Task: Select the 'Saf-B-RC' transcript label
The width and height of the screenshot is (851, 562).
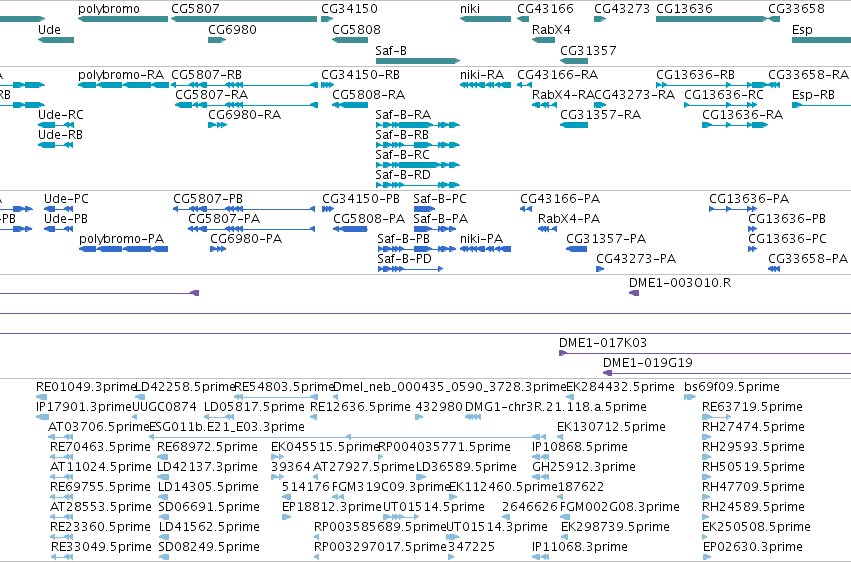Action: [x=403, y=155]
